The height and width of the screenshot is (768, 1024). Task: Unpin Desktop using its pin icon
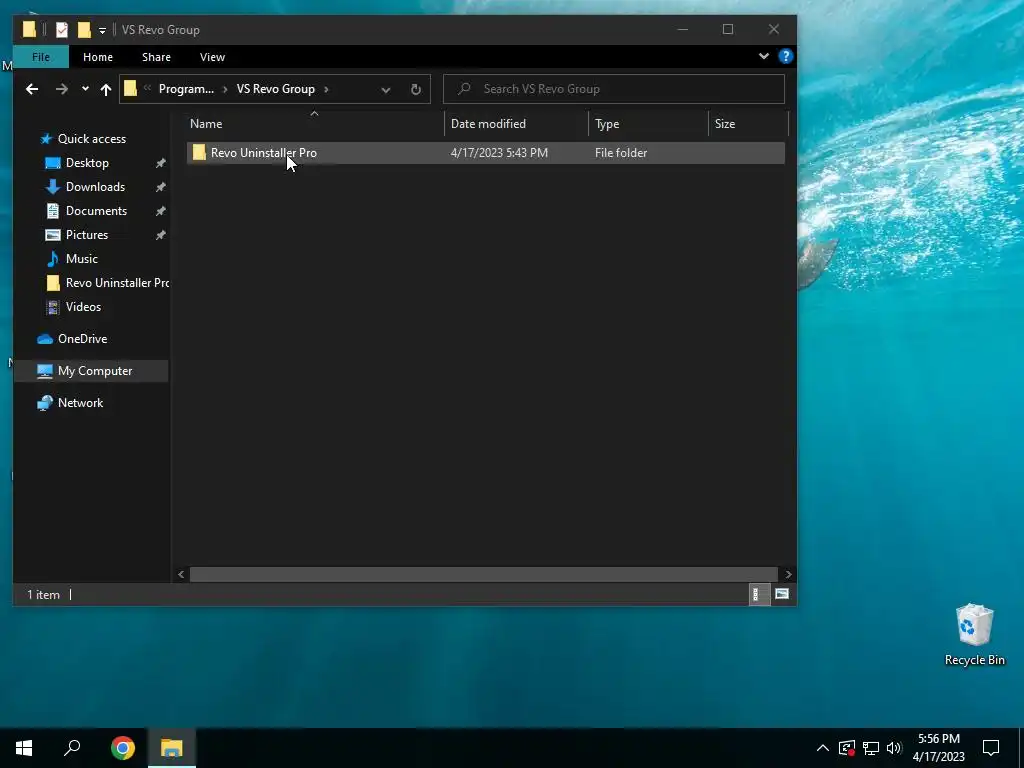tap(160, 163)
